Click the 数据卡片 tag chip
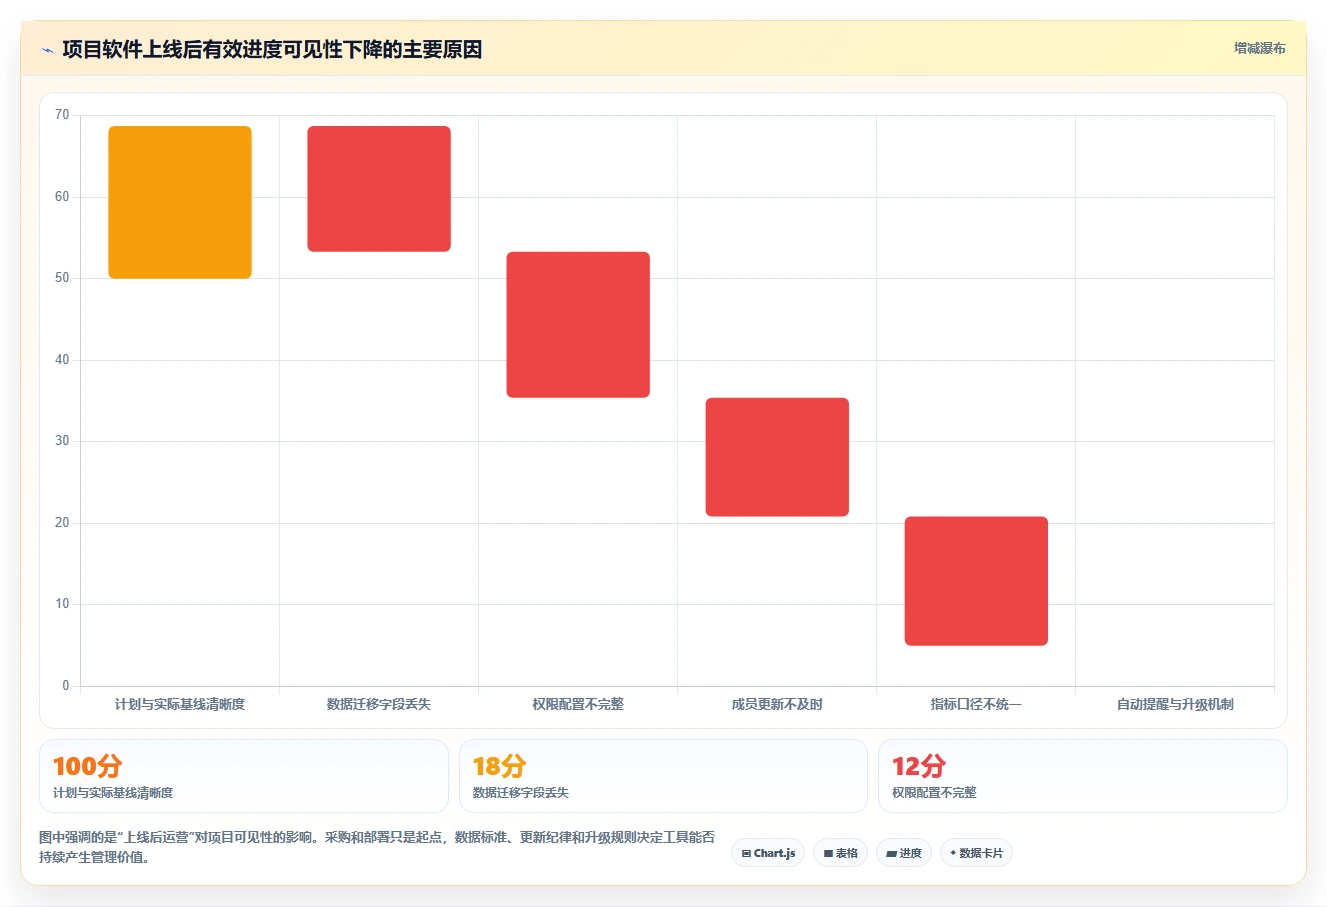The height and width of the screenshot is (907, 1327). tap(976, 853)
